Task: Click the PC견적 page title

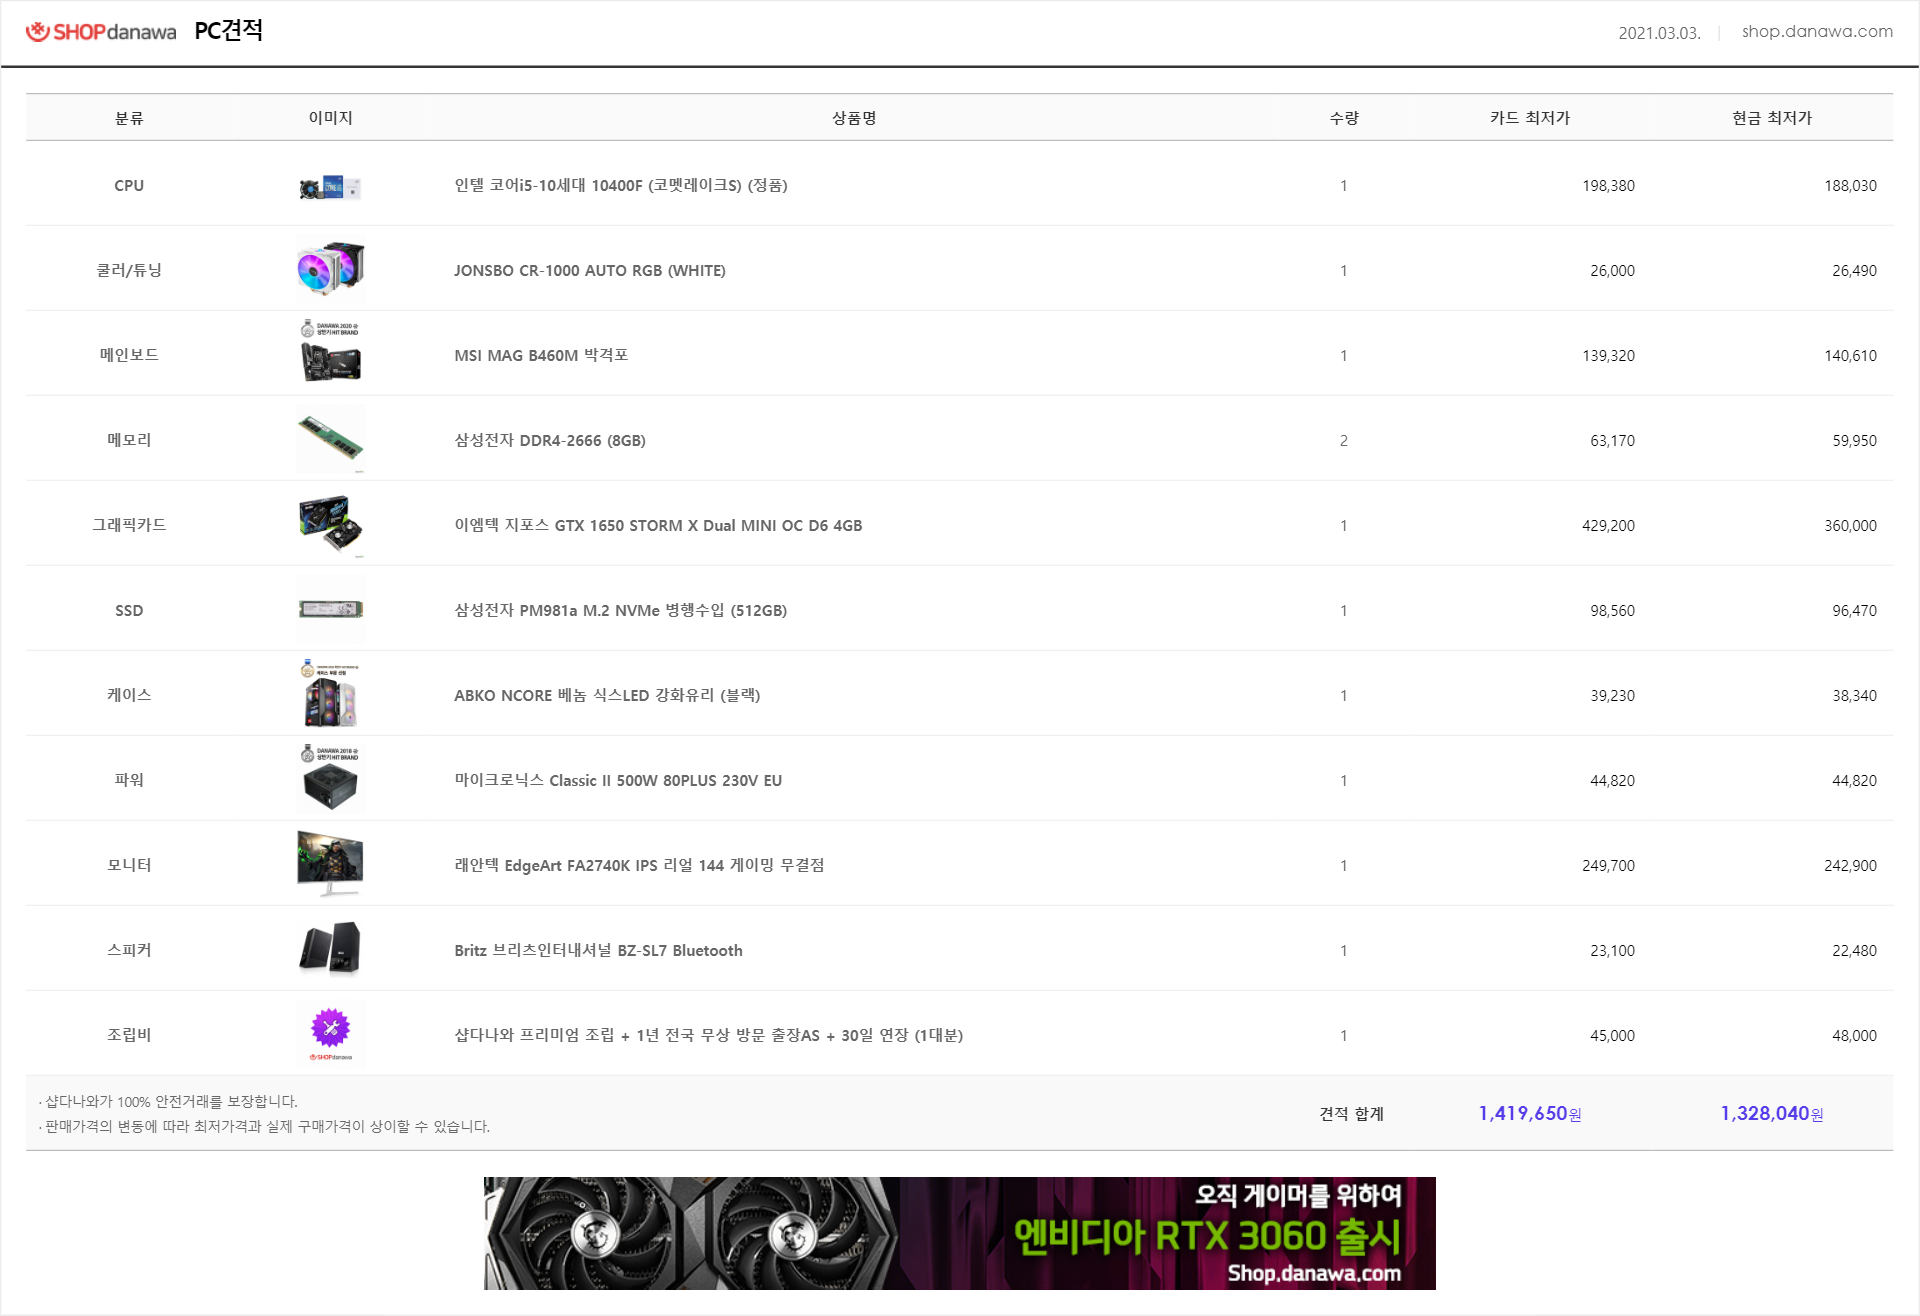Action: (229, 31)
